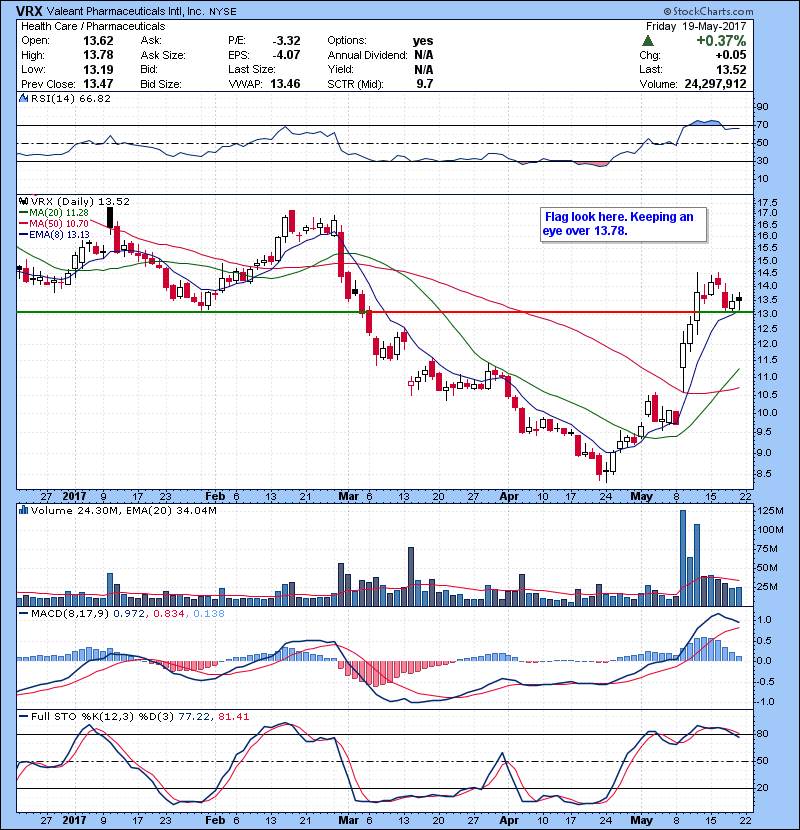Click the Feb label on the price chart axis
Viewport: 800px width, 830px height.
tap(215, 496)
